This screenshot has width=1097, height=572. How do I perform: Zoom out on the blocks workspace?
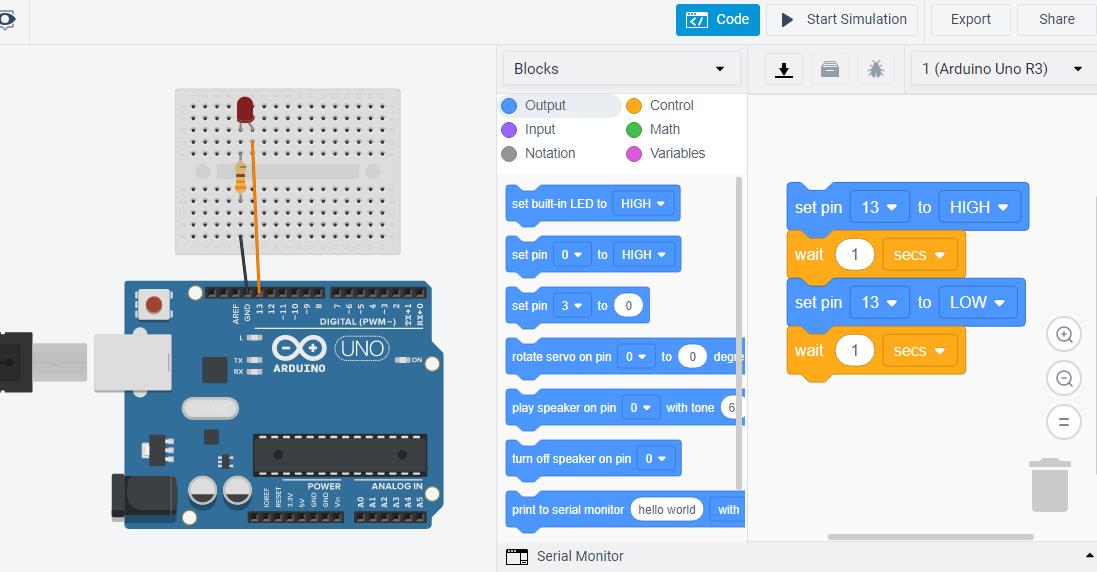(x=1064, y=379)
